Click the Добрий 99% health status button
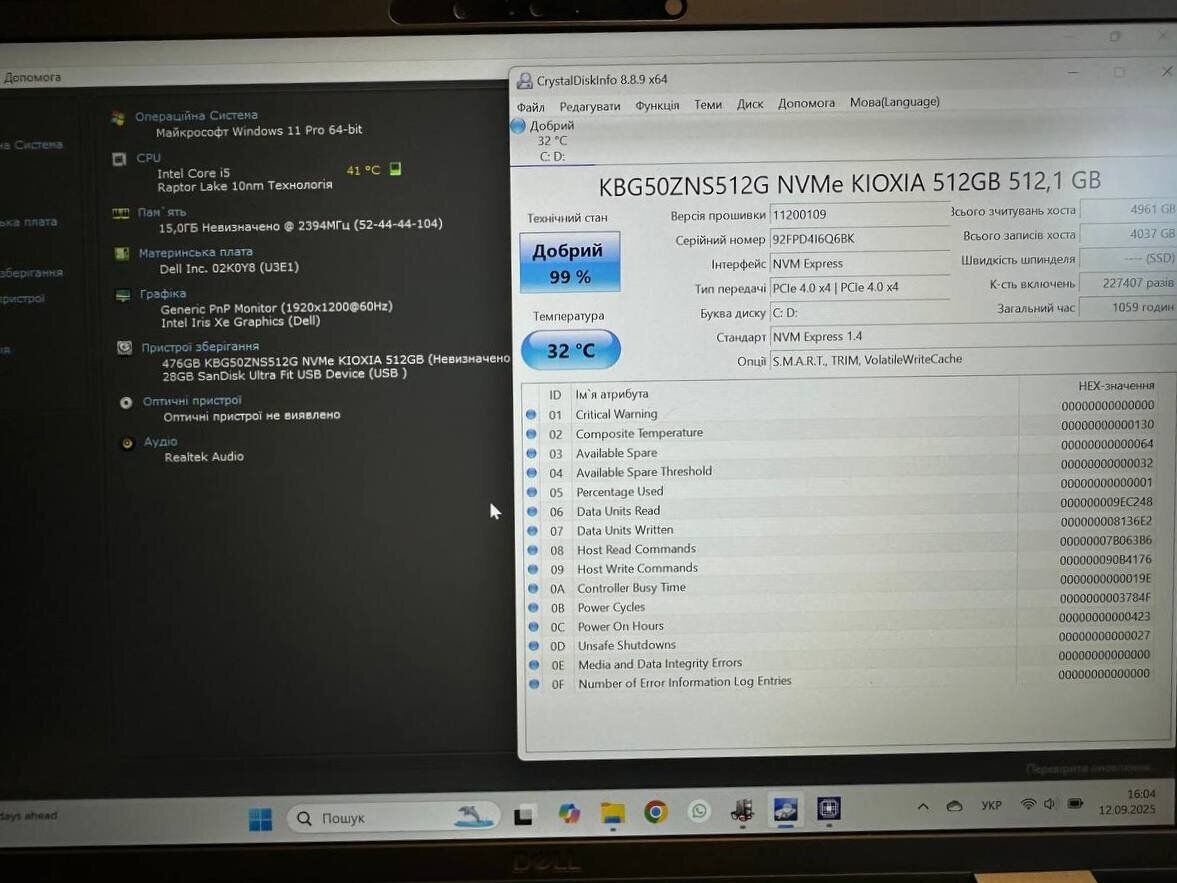 coord(569,262)
